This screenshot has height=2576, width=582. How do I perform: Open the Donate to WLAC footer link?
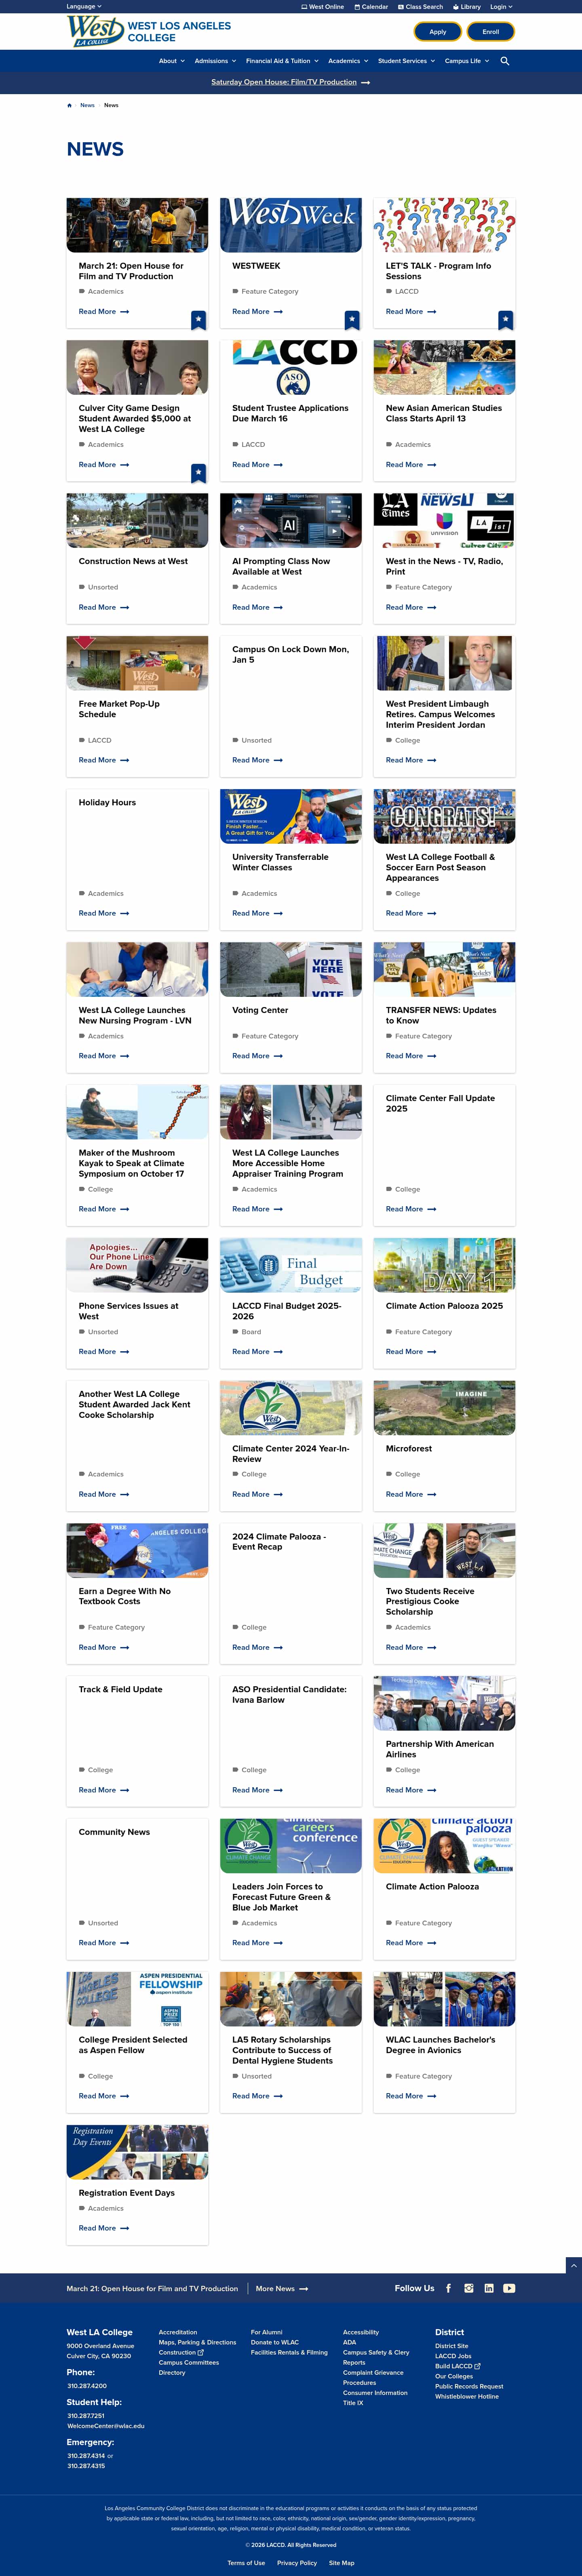[x=275, y=2342]
